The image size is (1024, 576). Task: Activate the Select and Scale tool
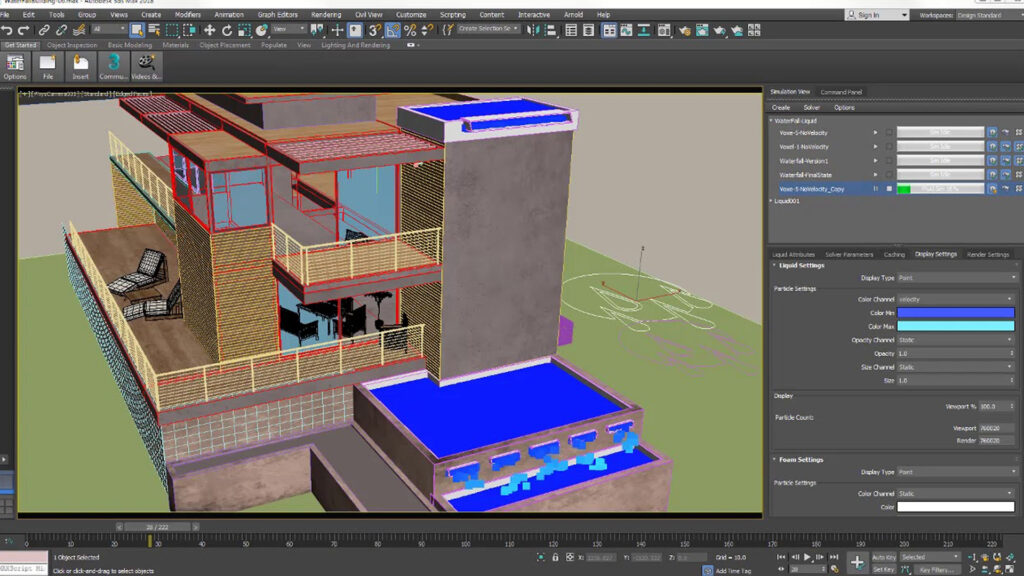[x=244, y=30]
